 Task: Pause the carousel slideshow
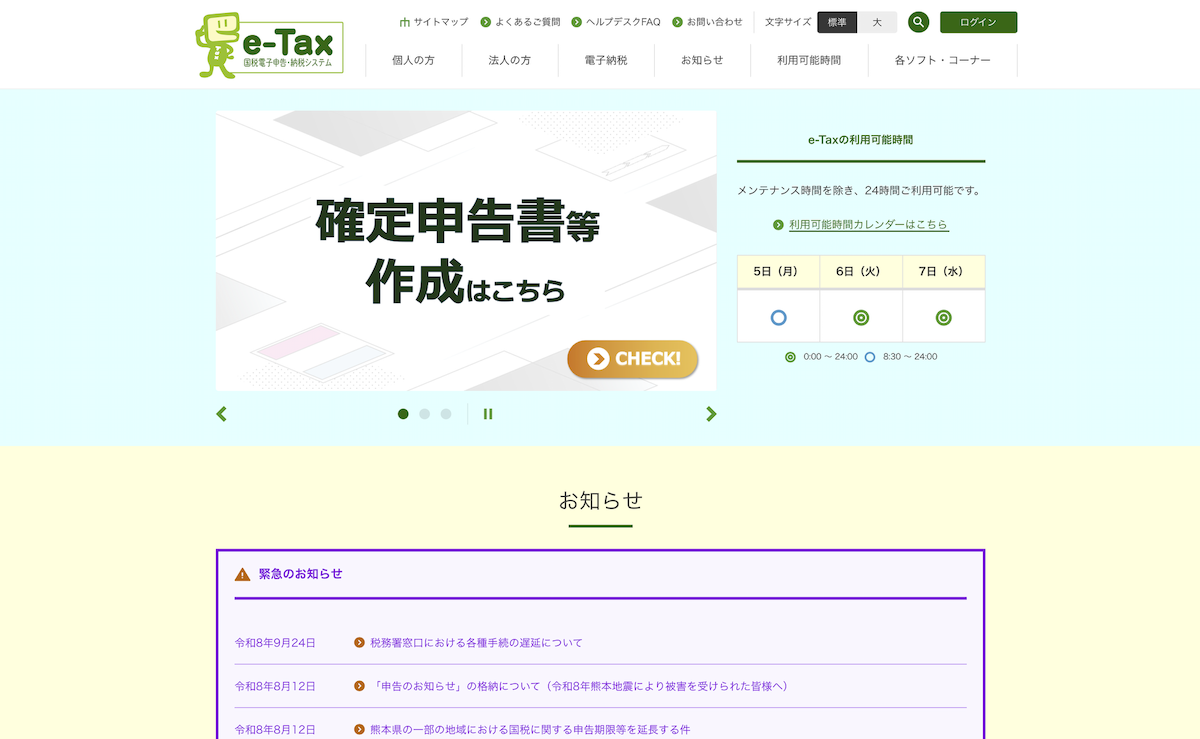coord(488,414)
